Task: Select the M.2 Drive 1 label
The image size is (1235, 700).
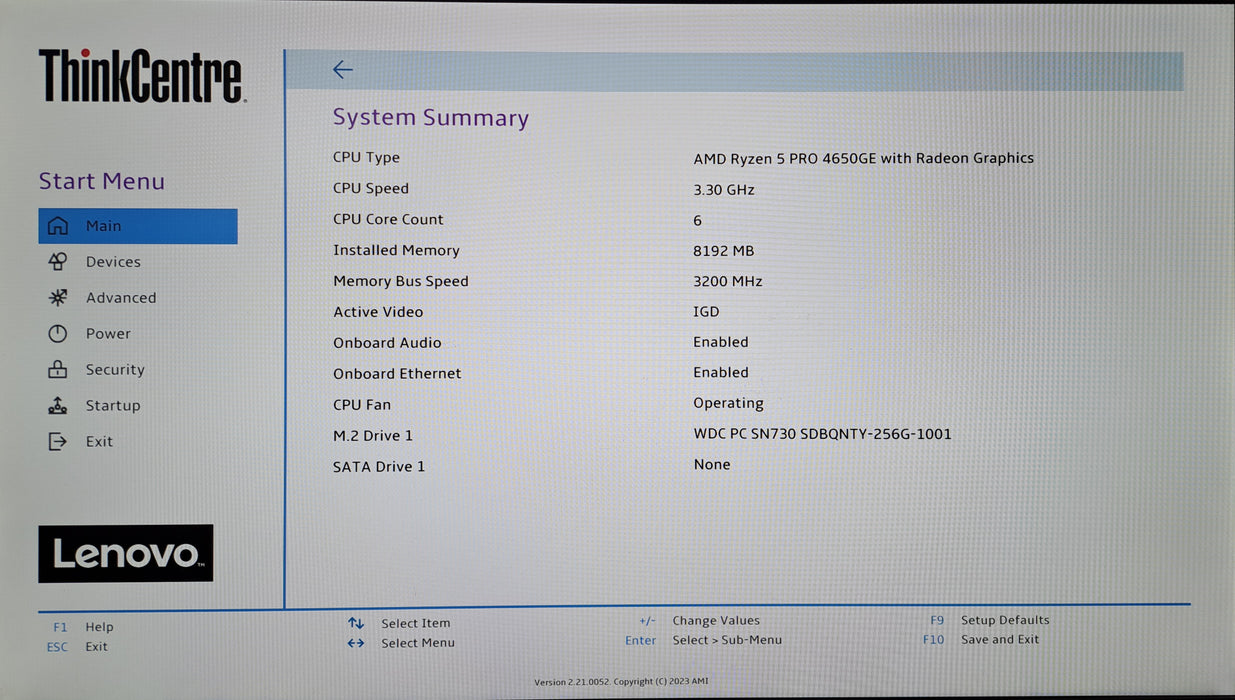Action: pyautogui.click(x=373, y=436)
